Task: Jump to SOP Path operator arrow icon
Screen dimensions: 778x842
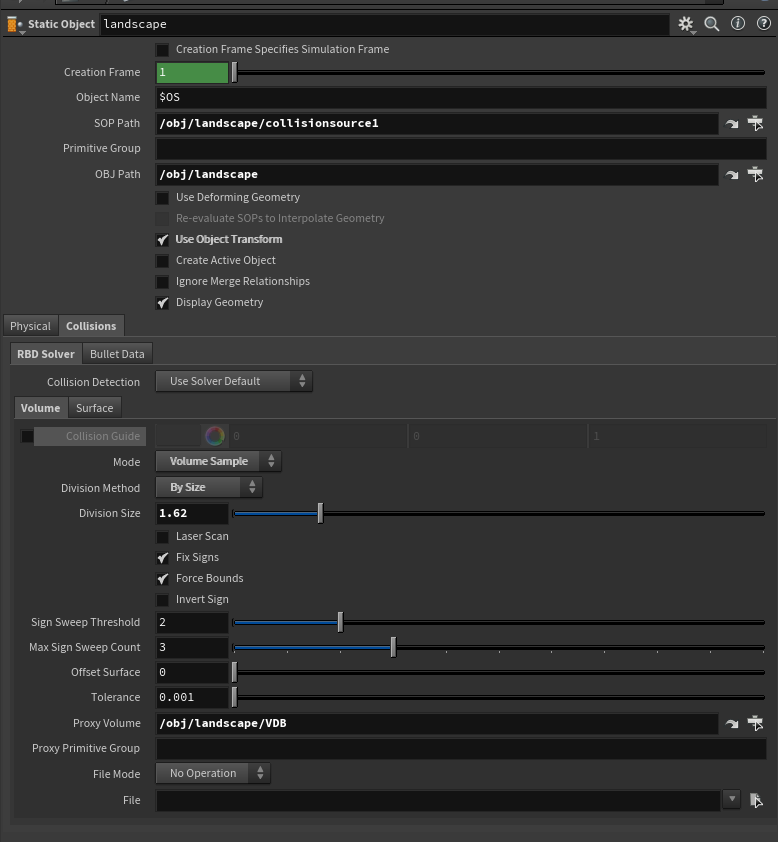Action: point(732,124)
